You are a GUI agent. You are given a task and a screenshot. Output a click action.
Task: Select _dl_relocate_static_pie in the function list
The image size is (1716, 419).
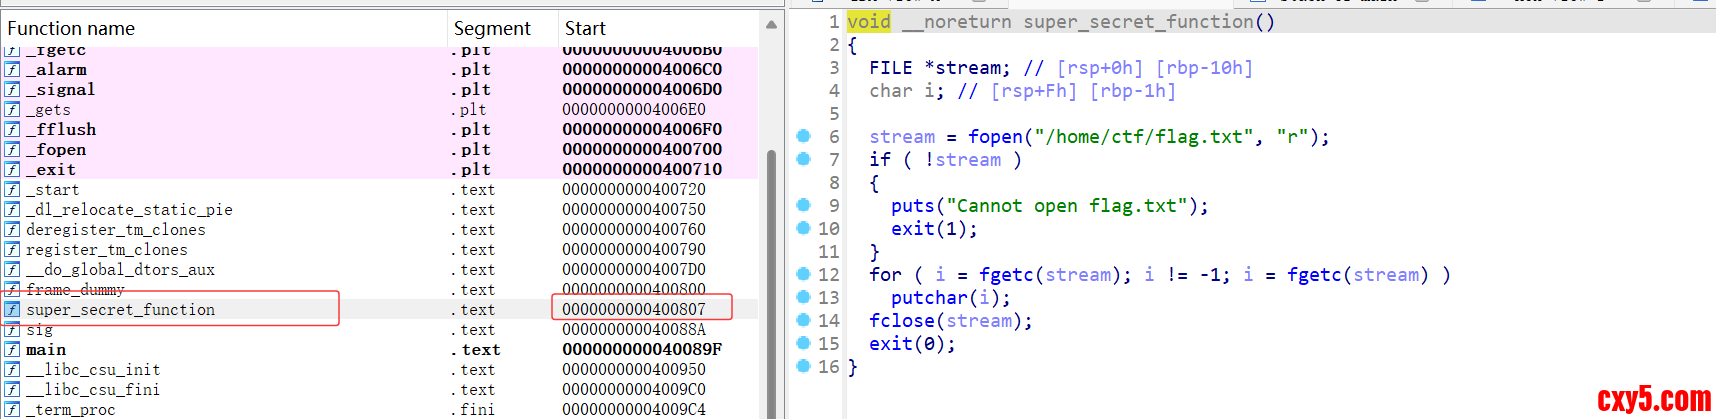(129, 210)
